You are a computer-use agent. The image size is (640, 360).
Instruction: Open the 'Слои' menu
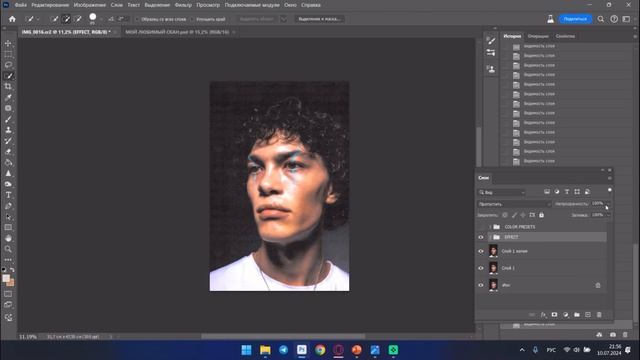click(x=117, y=5)
